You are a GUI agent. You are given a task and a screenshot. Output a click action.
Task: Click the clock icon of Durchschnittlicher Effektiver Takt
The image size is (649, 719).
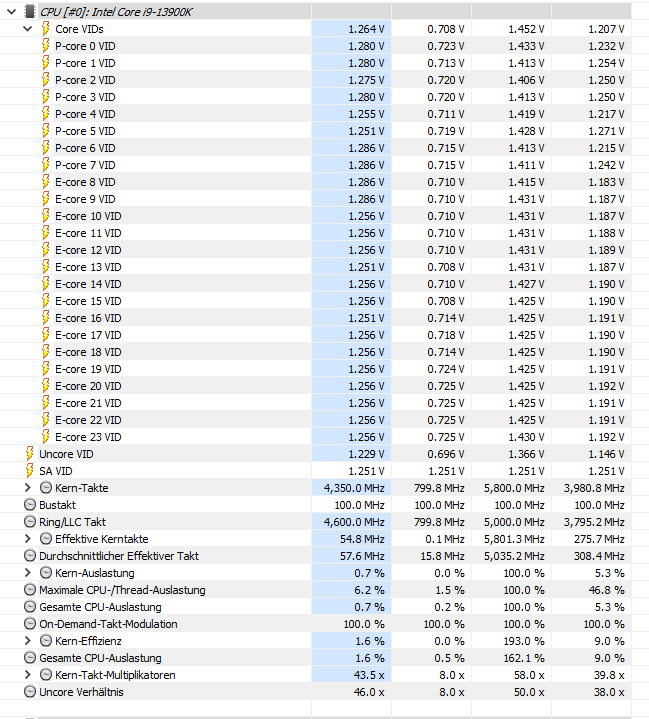tap(30, 556)
